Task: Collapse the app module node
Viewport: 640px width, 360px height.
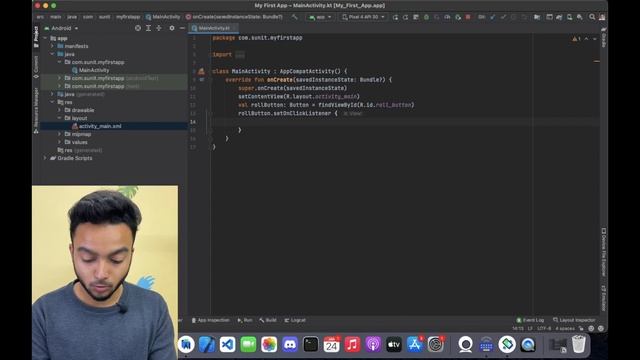Action: point(45,38)
